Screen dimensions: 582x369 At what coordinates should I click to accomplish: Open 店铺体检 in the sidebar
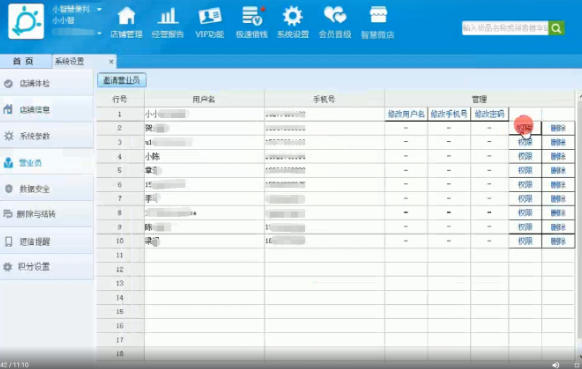pyautogui.click(x=46, y=83)
